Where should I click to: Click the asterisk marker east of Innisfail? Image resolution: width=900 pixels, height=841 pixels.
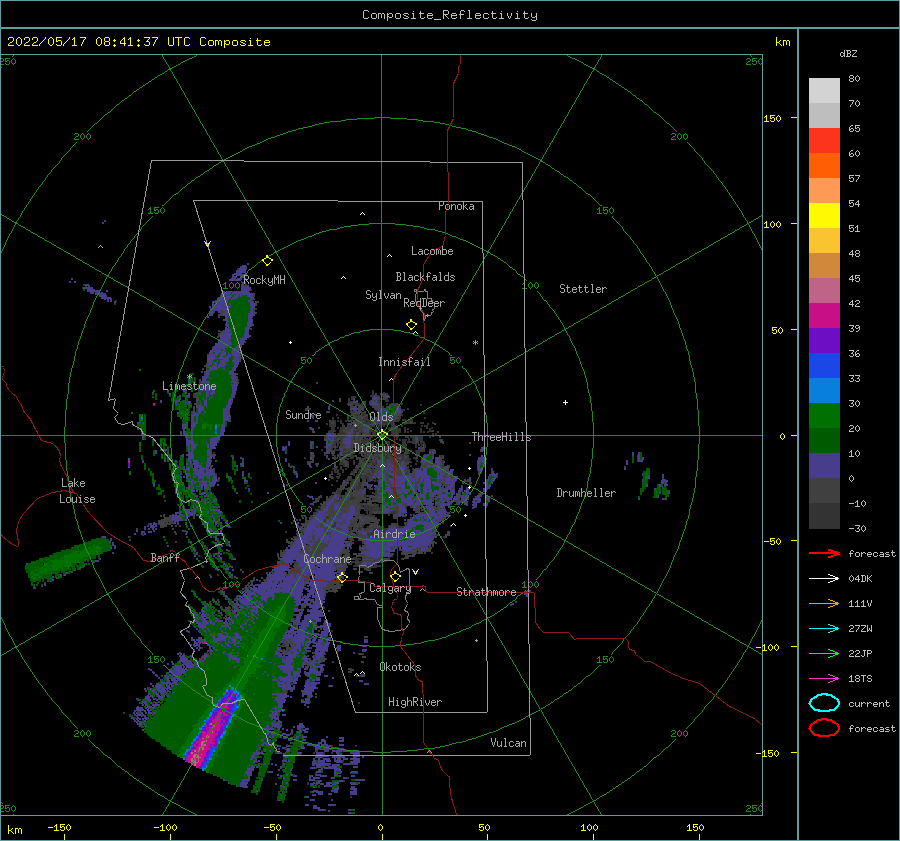[x=475, y=343]
